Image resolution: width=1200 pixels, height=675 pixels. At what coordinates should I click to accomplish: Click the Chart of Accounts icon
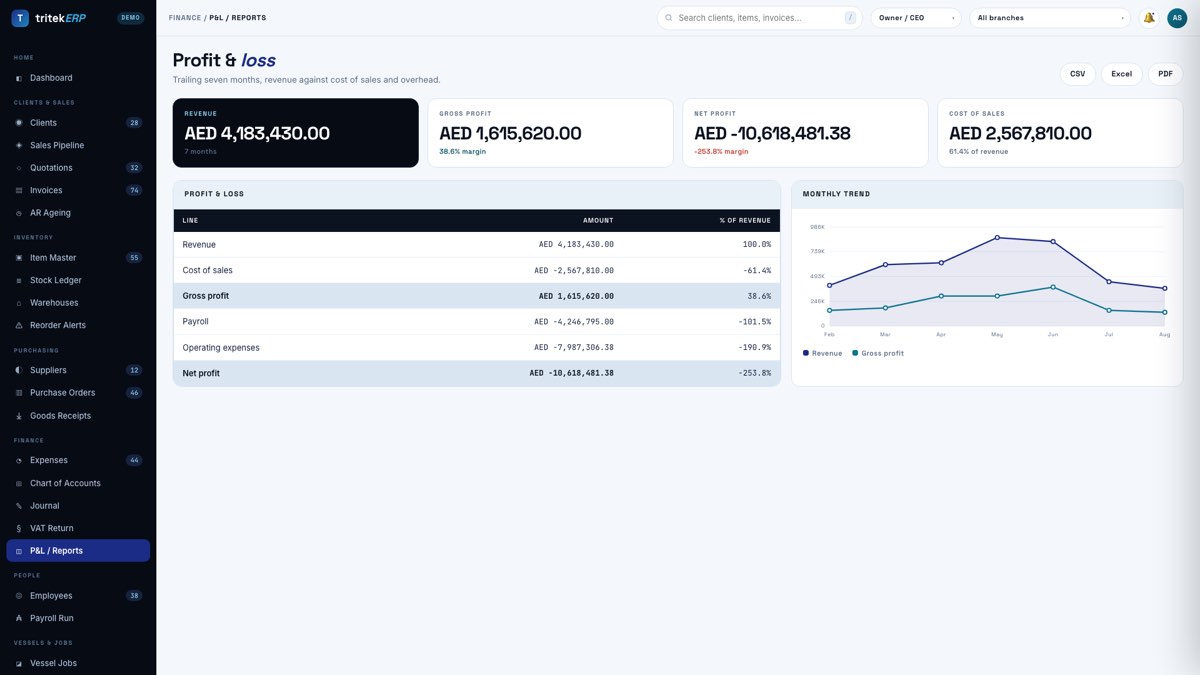(19, 483)
